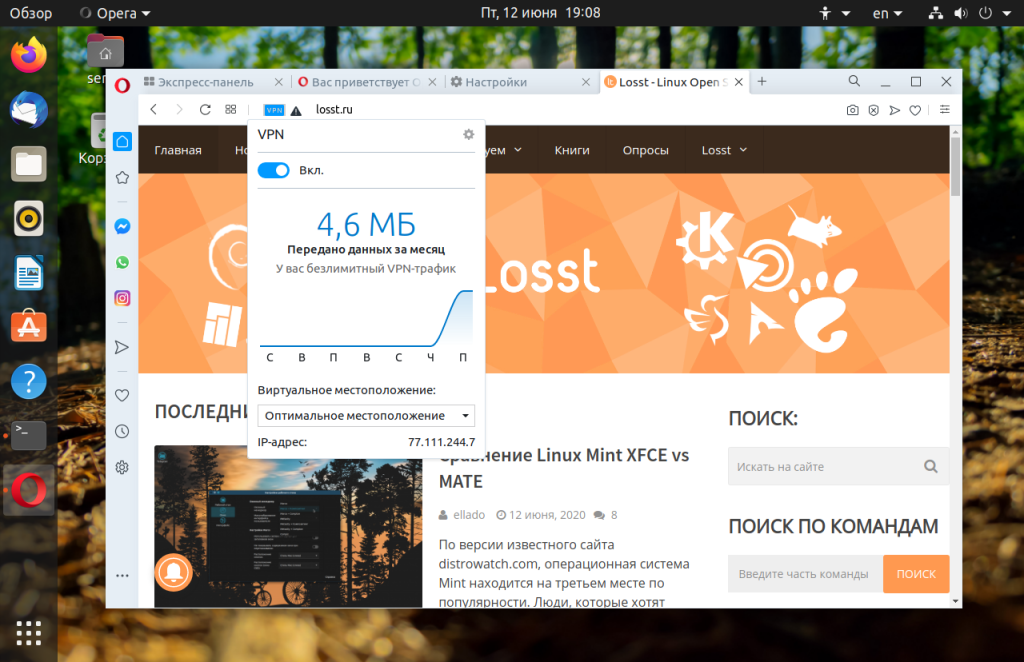Open Messenger in Opera sidebar
Image resolution: width=1024 pixels, height=662 pixels.
coord(122,227)
